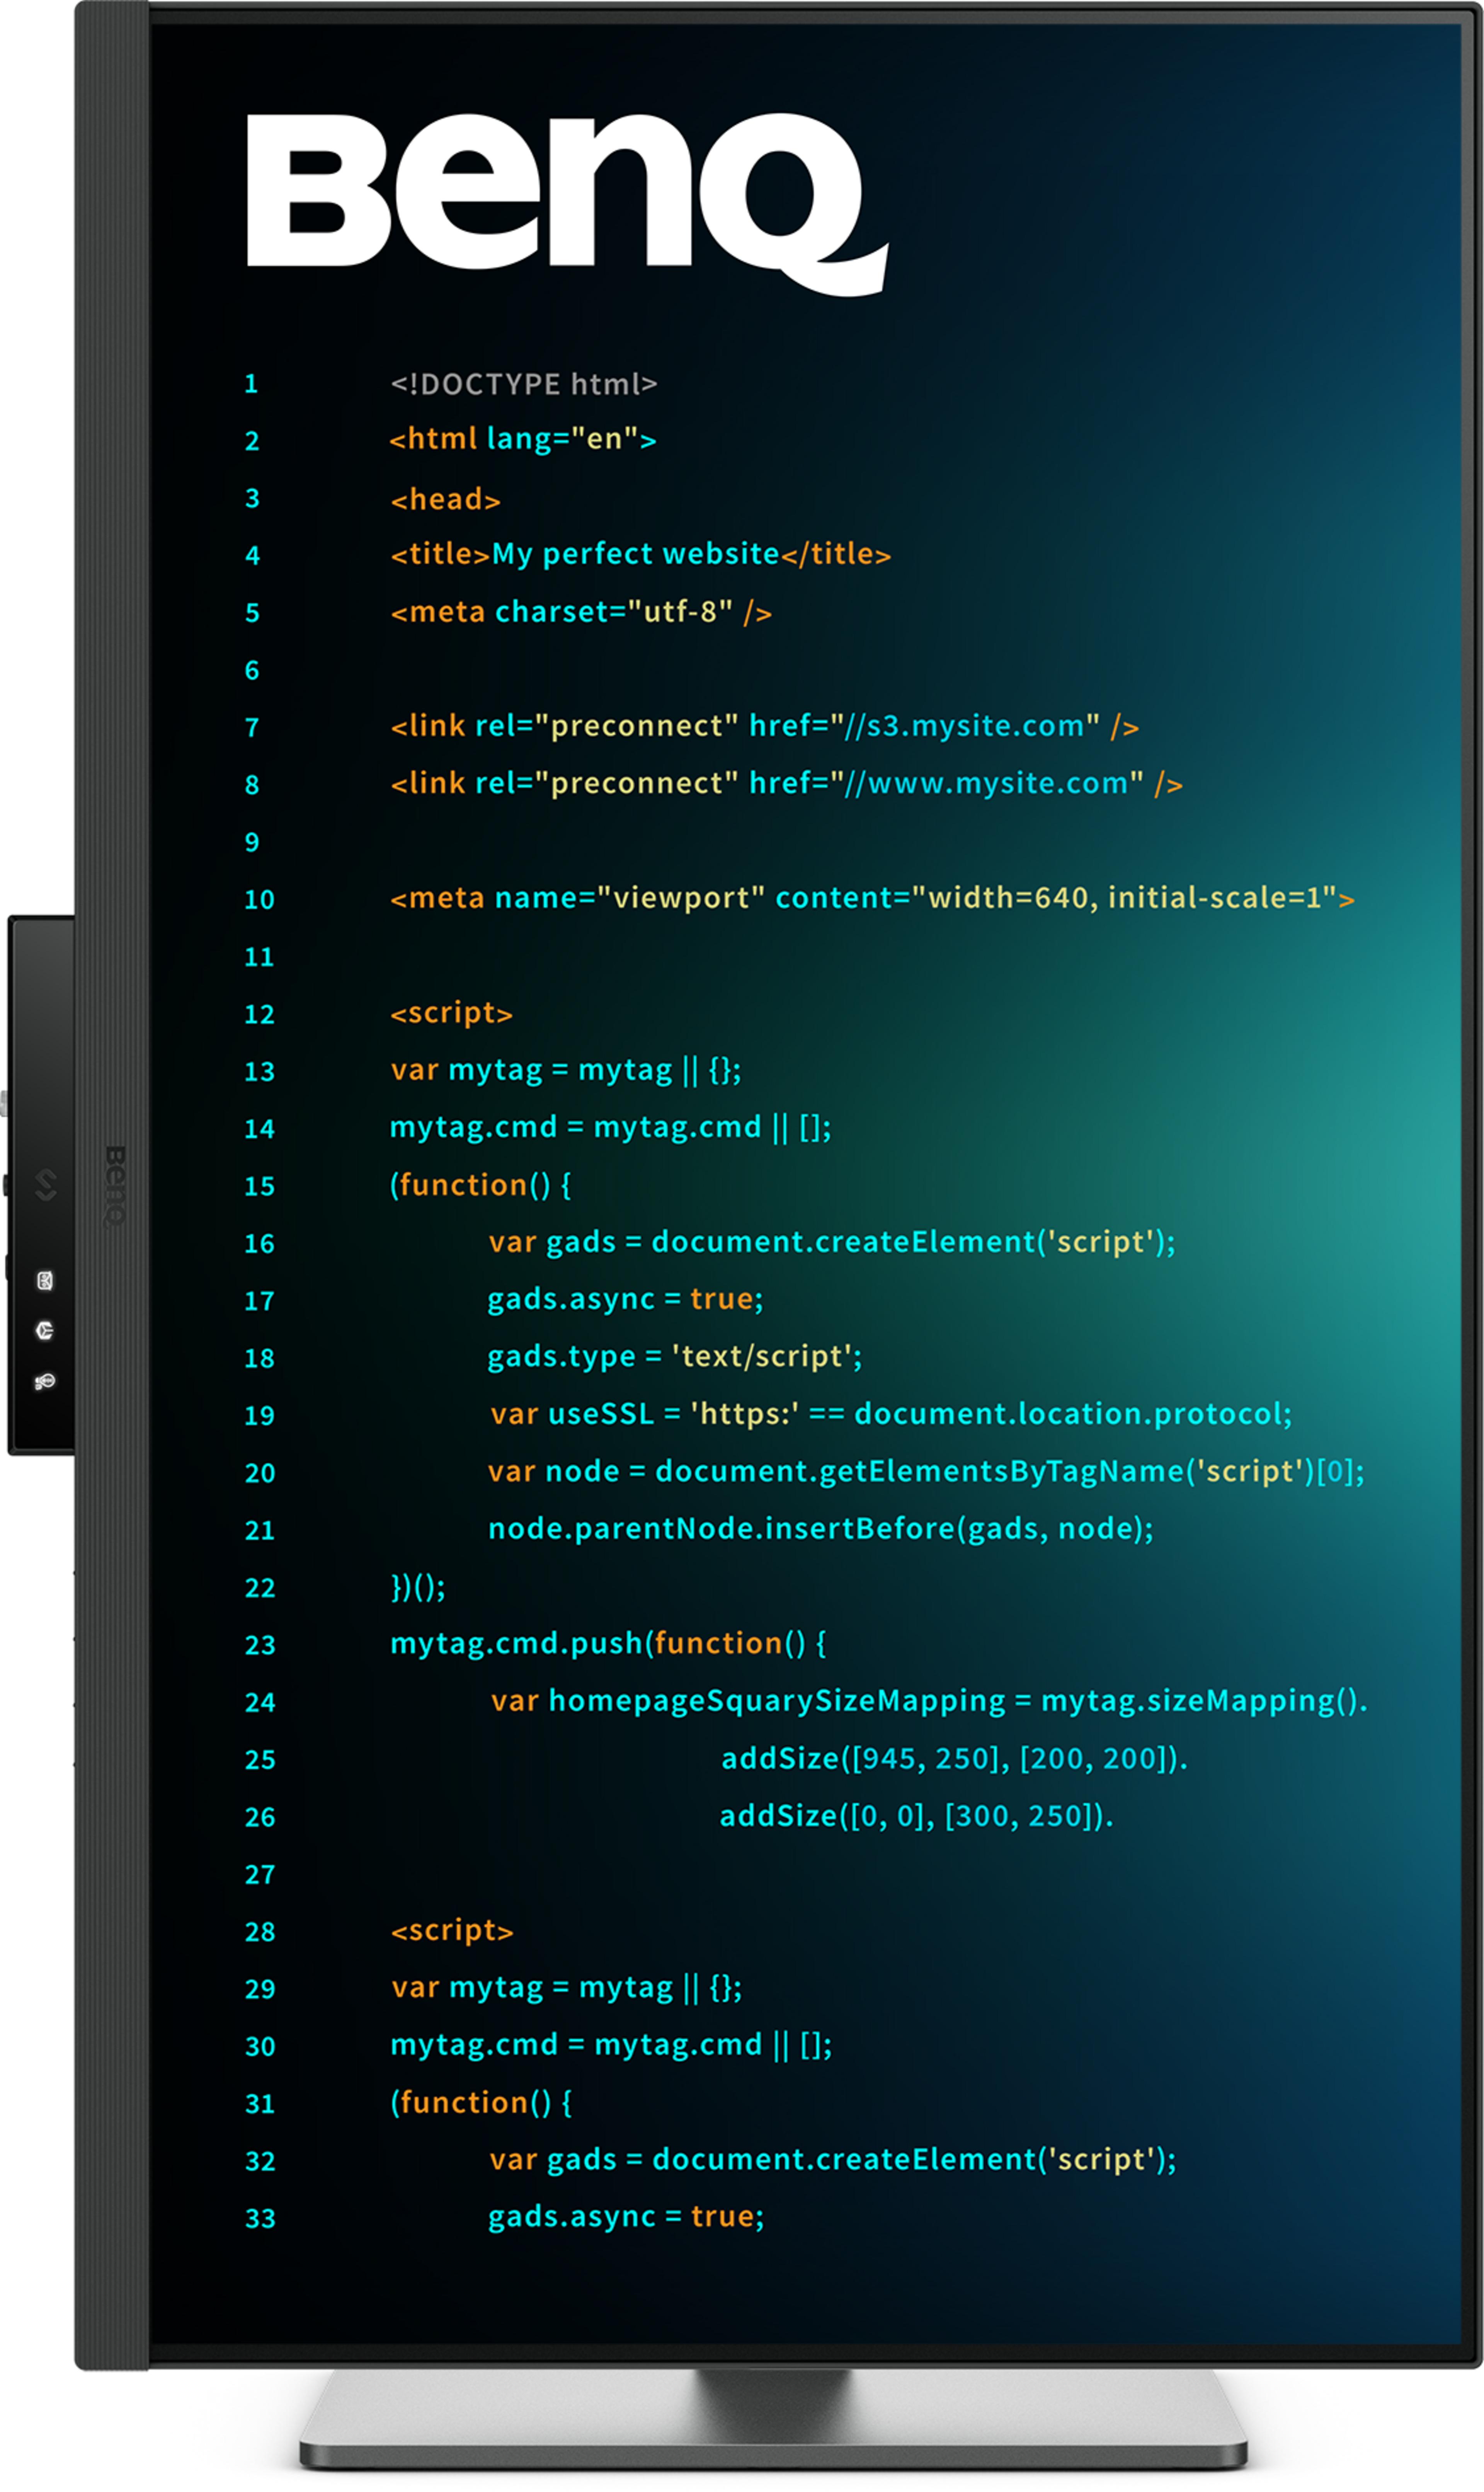1484x2492 pixels.
Task: Click the 'My perfect website' title text
Action: 635,554
